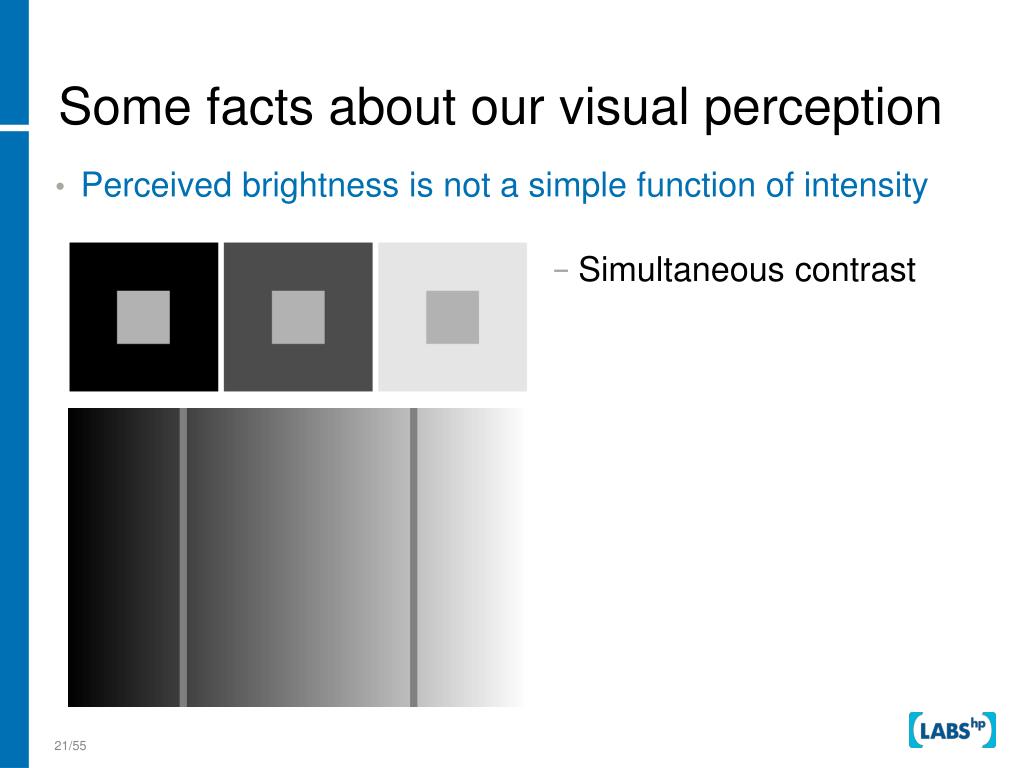Screen dimensions: 1024x768
Task: Click the blue vertical stripe on left edge
Action: (x=14, y=384)
